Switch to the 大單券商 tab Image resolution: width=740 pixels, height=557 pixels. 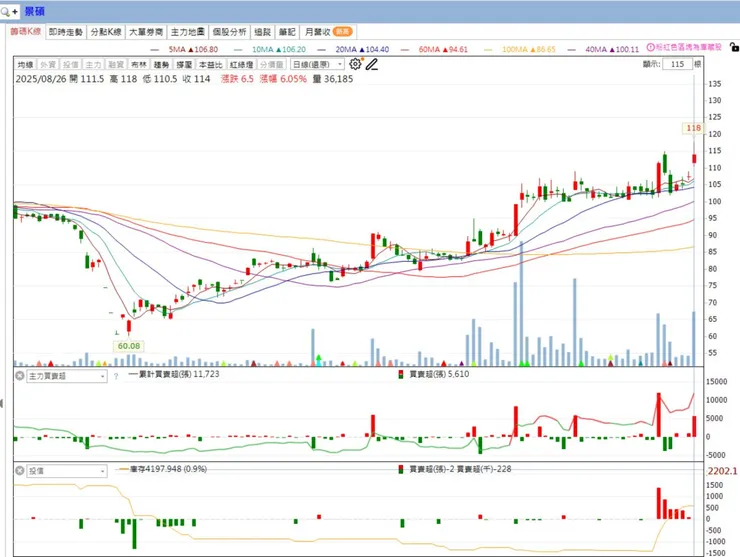146,32
